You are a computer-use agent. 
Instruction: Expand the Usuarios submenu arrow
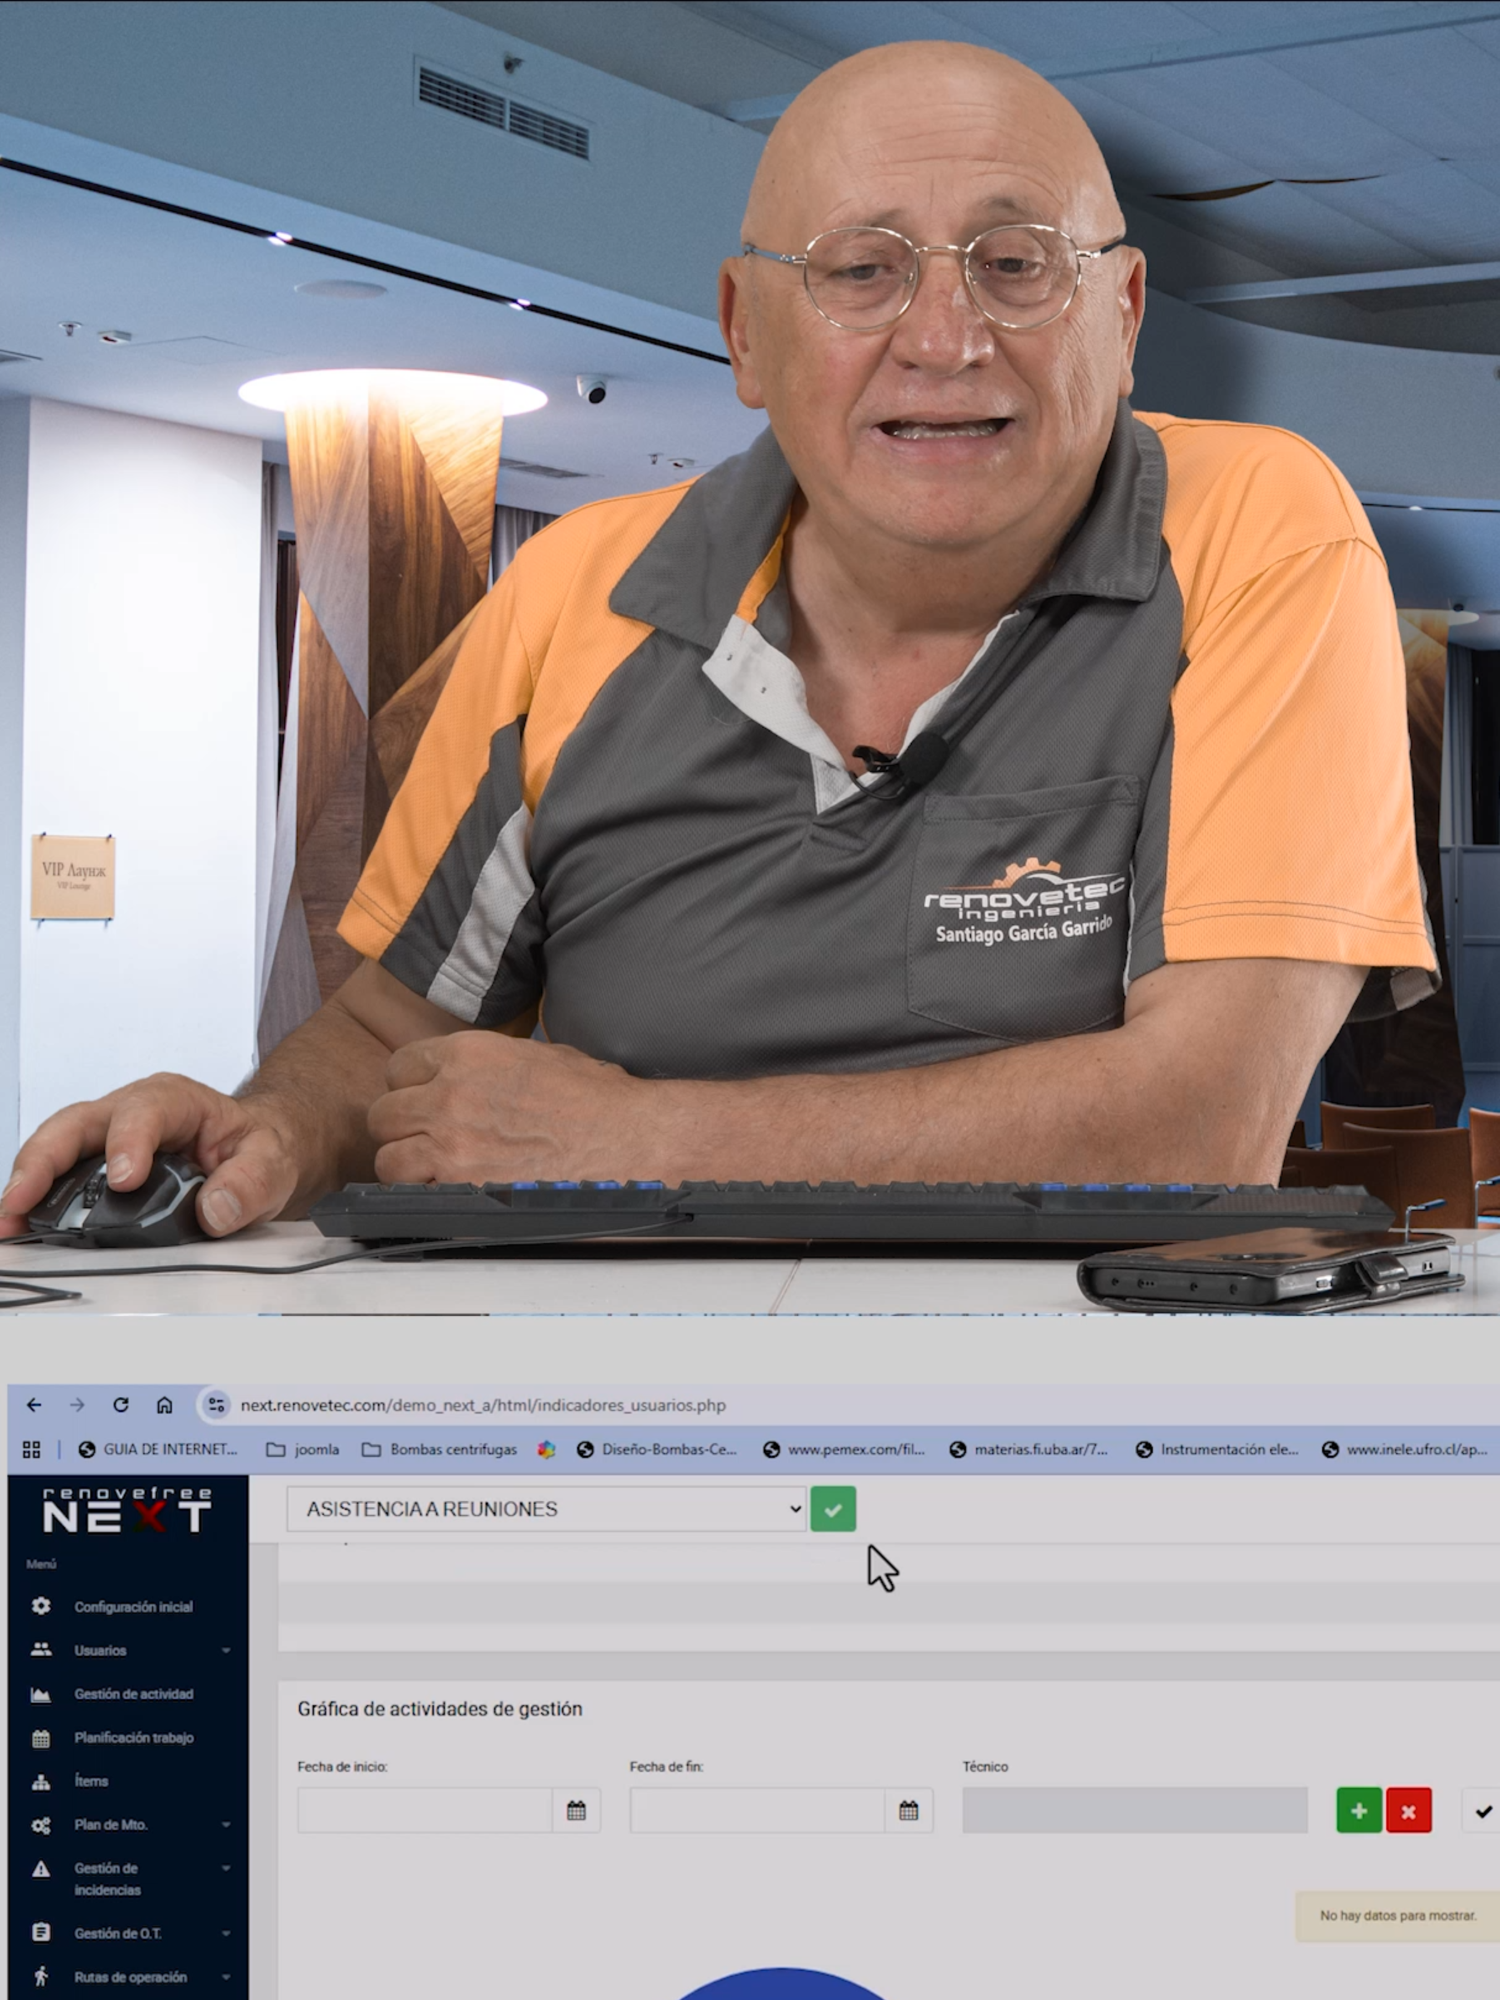(226, 1650)
